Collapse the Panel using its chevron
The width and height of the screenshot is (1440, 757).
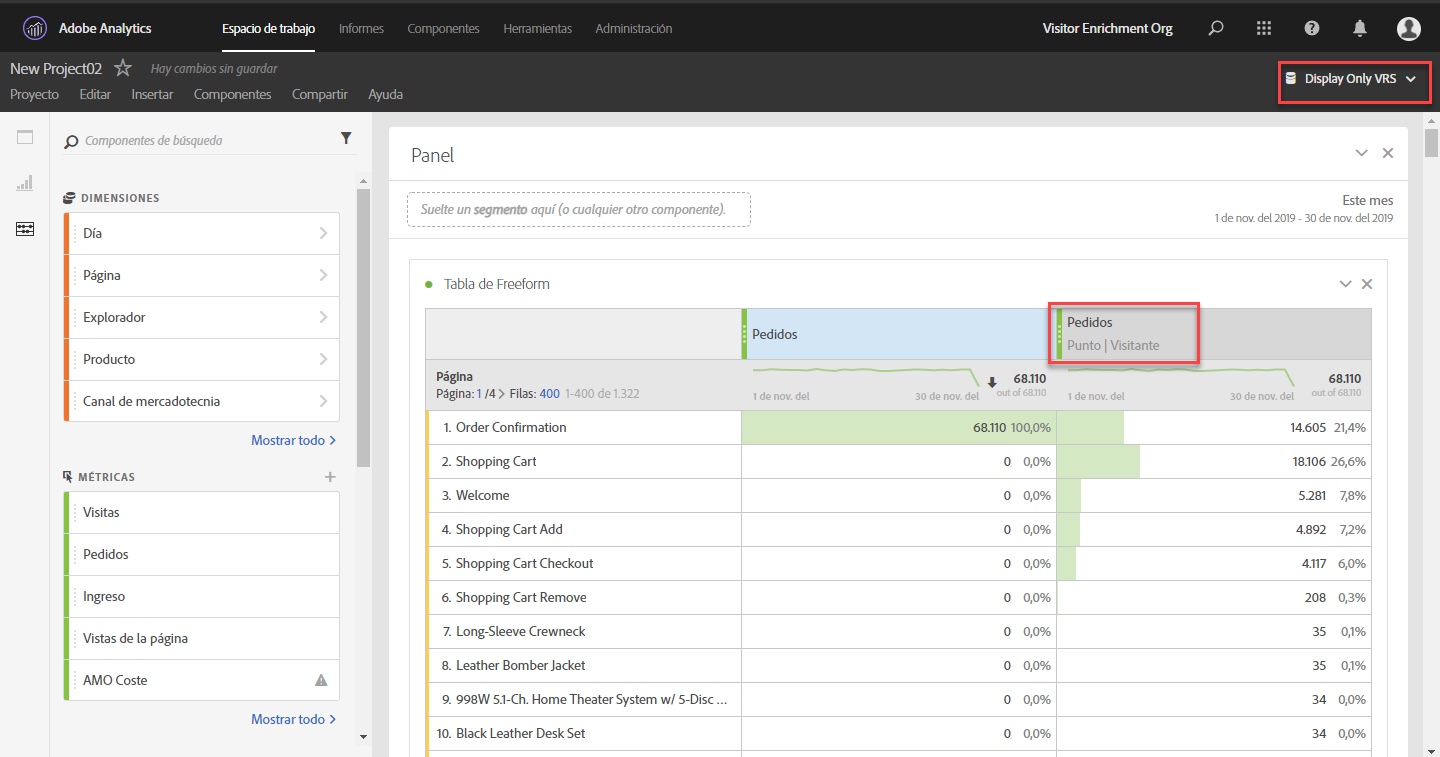click(x=1361, y=153)
